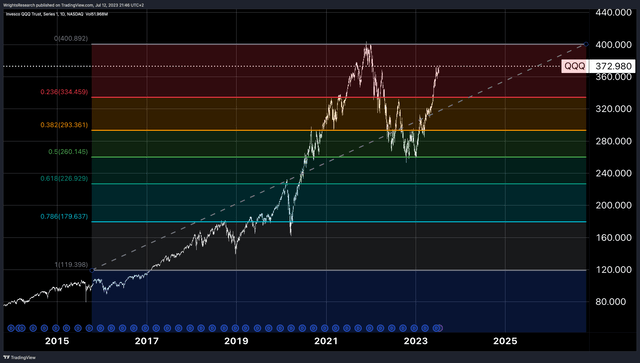Click the TradingView logo at bottom left
Image resolution: width=640 pixels, height=363 pixels.
[19, 357]
